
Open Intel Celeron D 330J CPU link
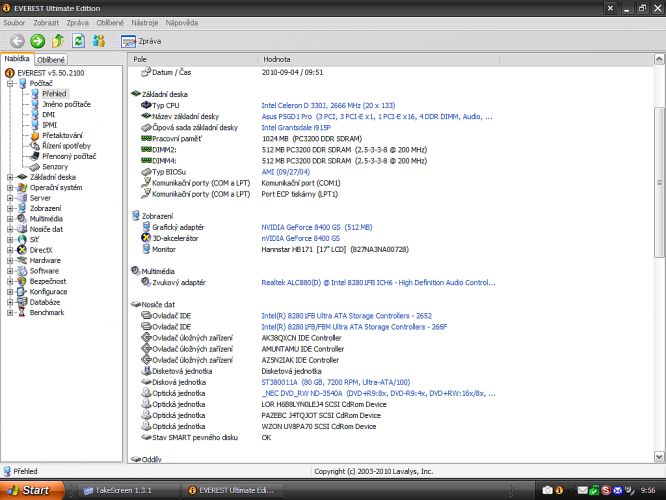tap(328, 105)
